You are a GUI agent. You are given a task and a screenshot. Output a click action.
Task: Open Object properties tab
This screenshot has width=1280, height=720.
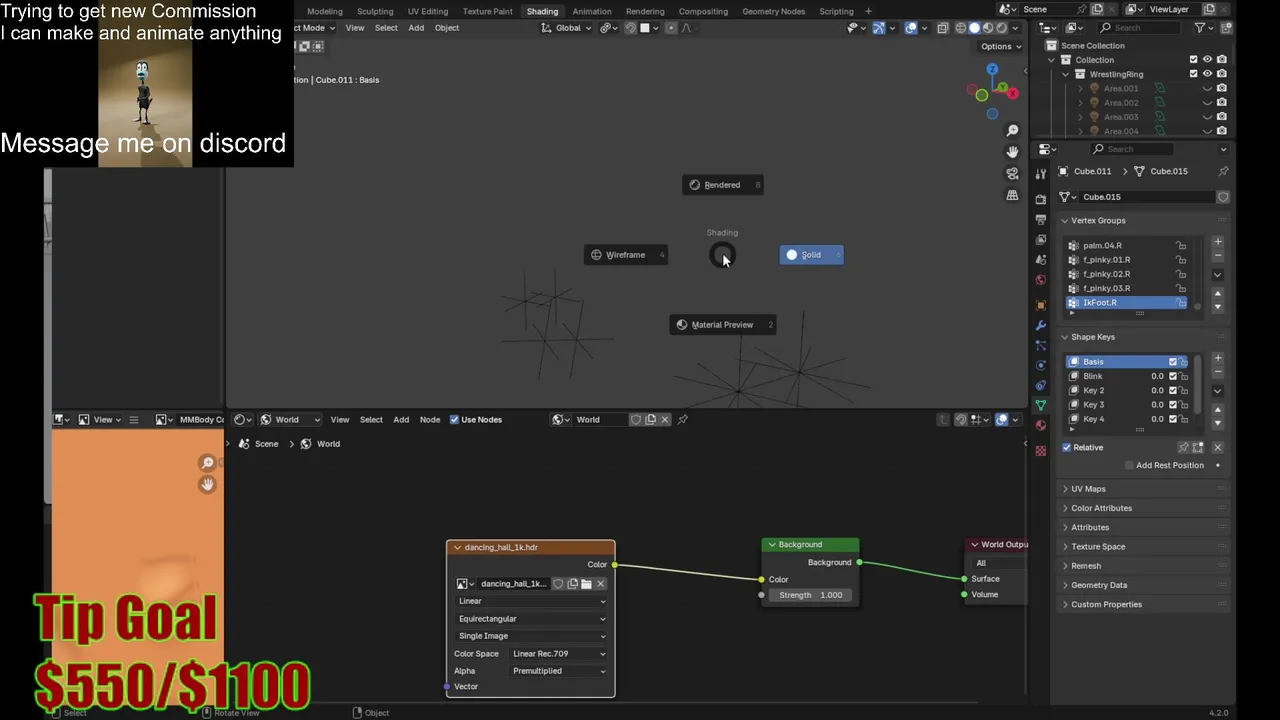(x=1041, y=305)
